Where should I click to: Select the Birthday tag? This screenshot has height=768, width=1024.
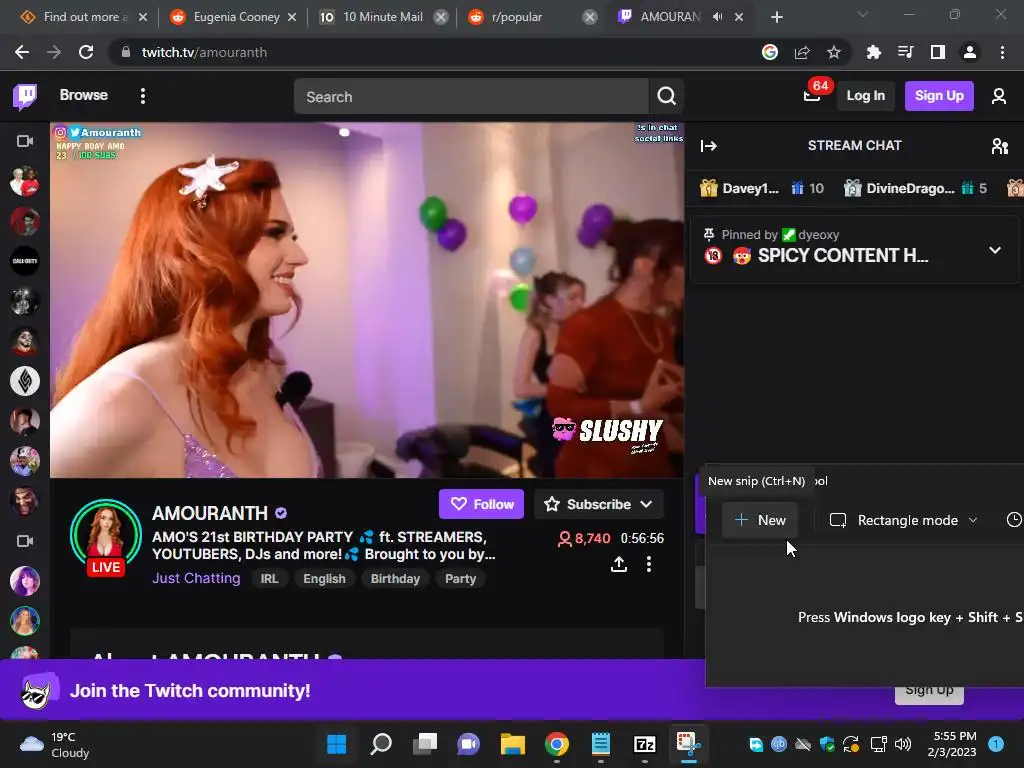pos(395,579)
